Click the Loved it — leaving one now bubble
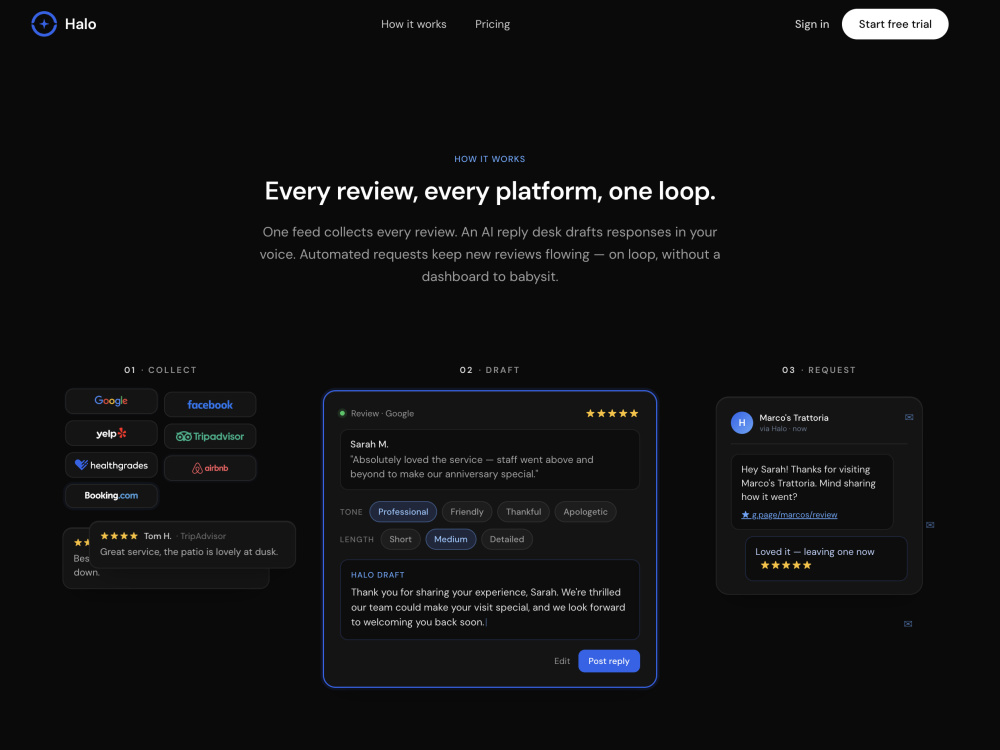The image size is (1000, 750). click(826, 559)
